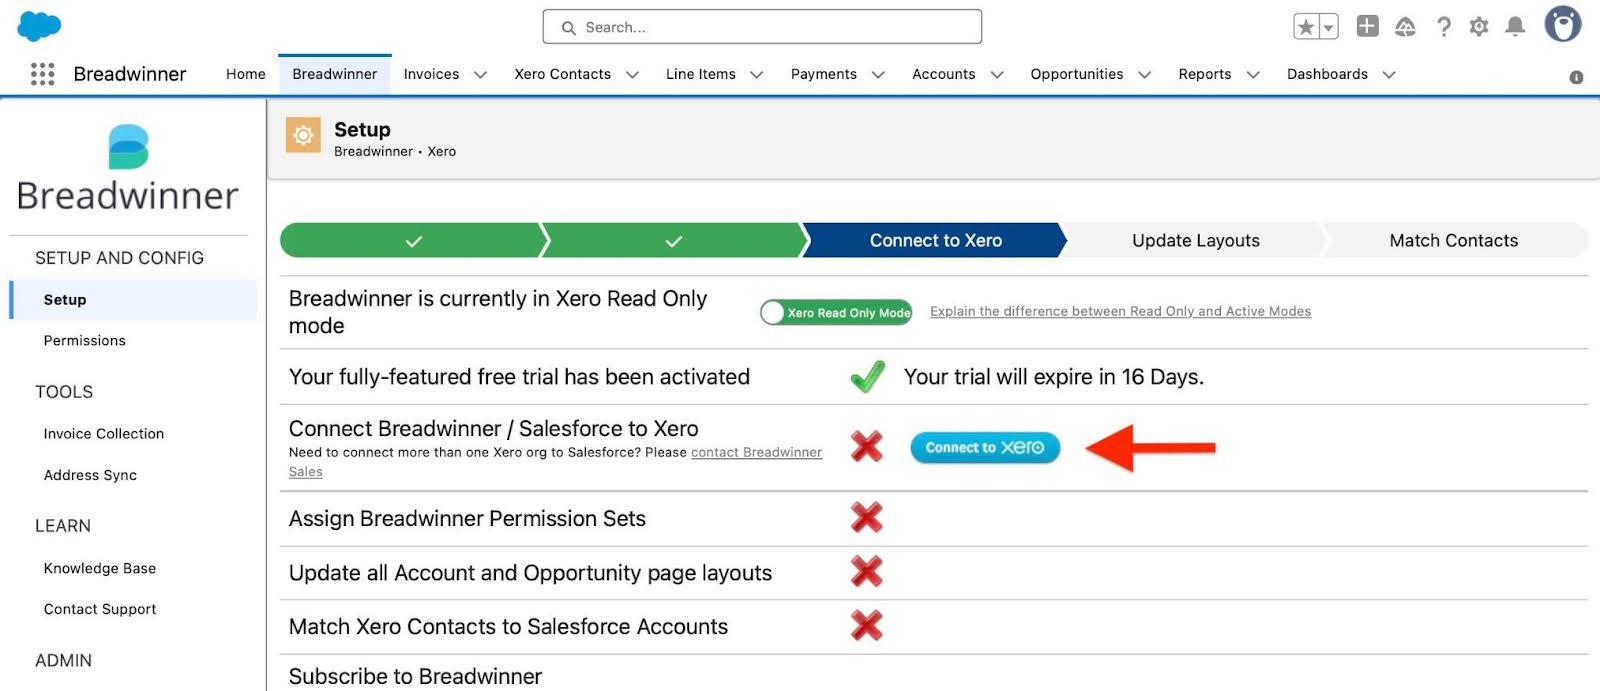Click the Help question mark icon
Image resolution: width=1600 pixels, height=691 pixels.
[1443, 27]
